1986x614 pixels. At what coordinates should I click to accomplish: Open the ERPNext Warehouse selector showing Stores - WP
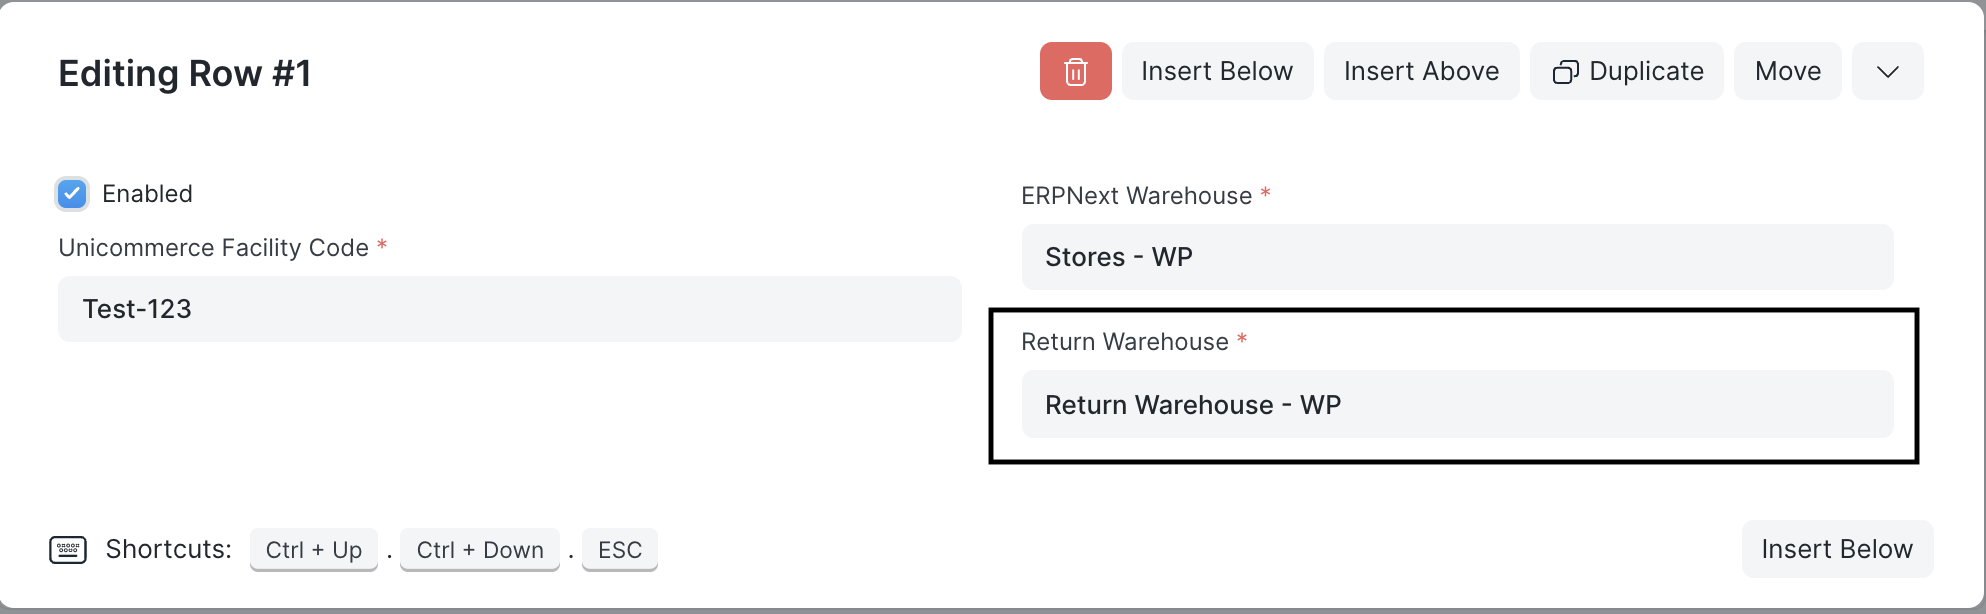click(x=1457, y=257)
